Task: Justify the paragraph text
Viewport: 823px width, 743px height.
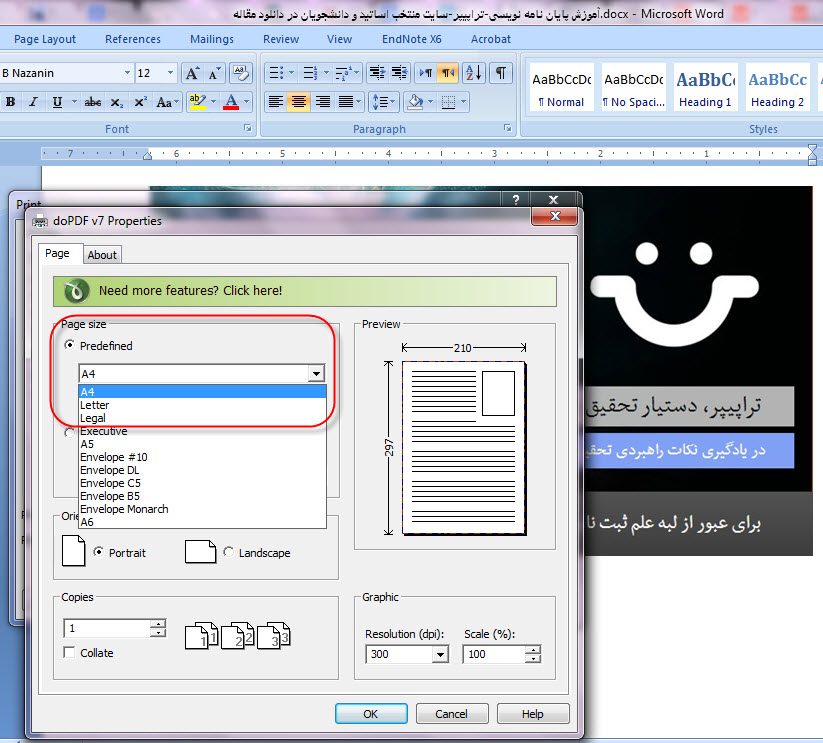Action: (346, 102)
